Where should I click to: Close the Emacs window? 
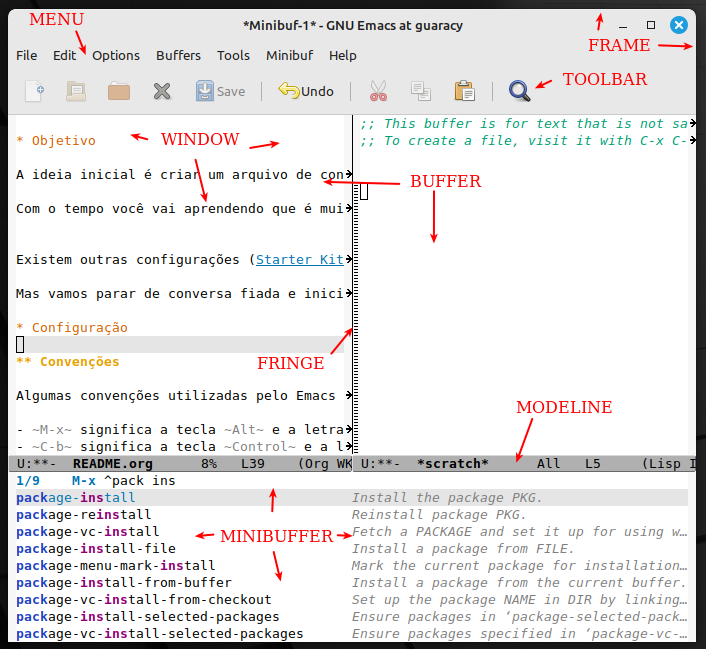tap(679, 25)
